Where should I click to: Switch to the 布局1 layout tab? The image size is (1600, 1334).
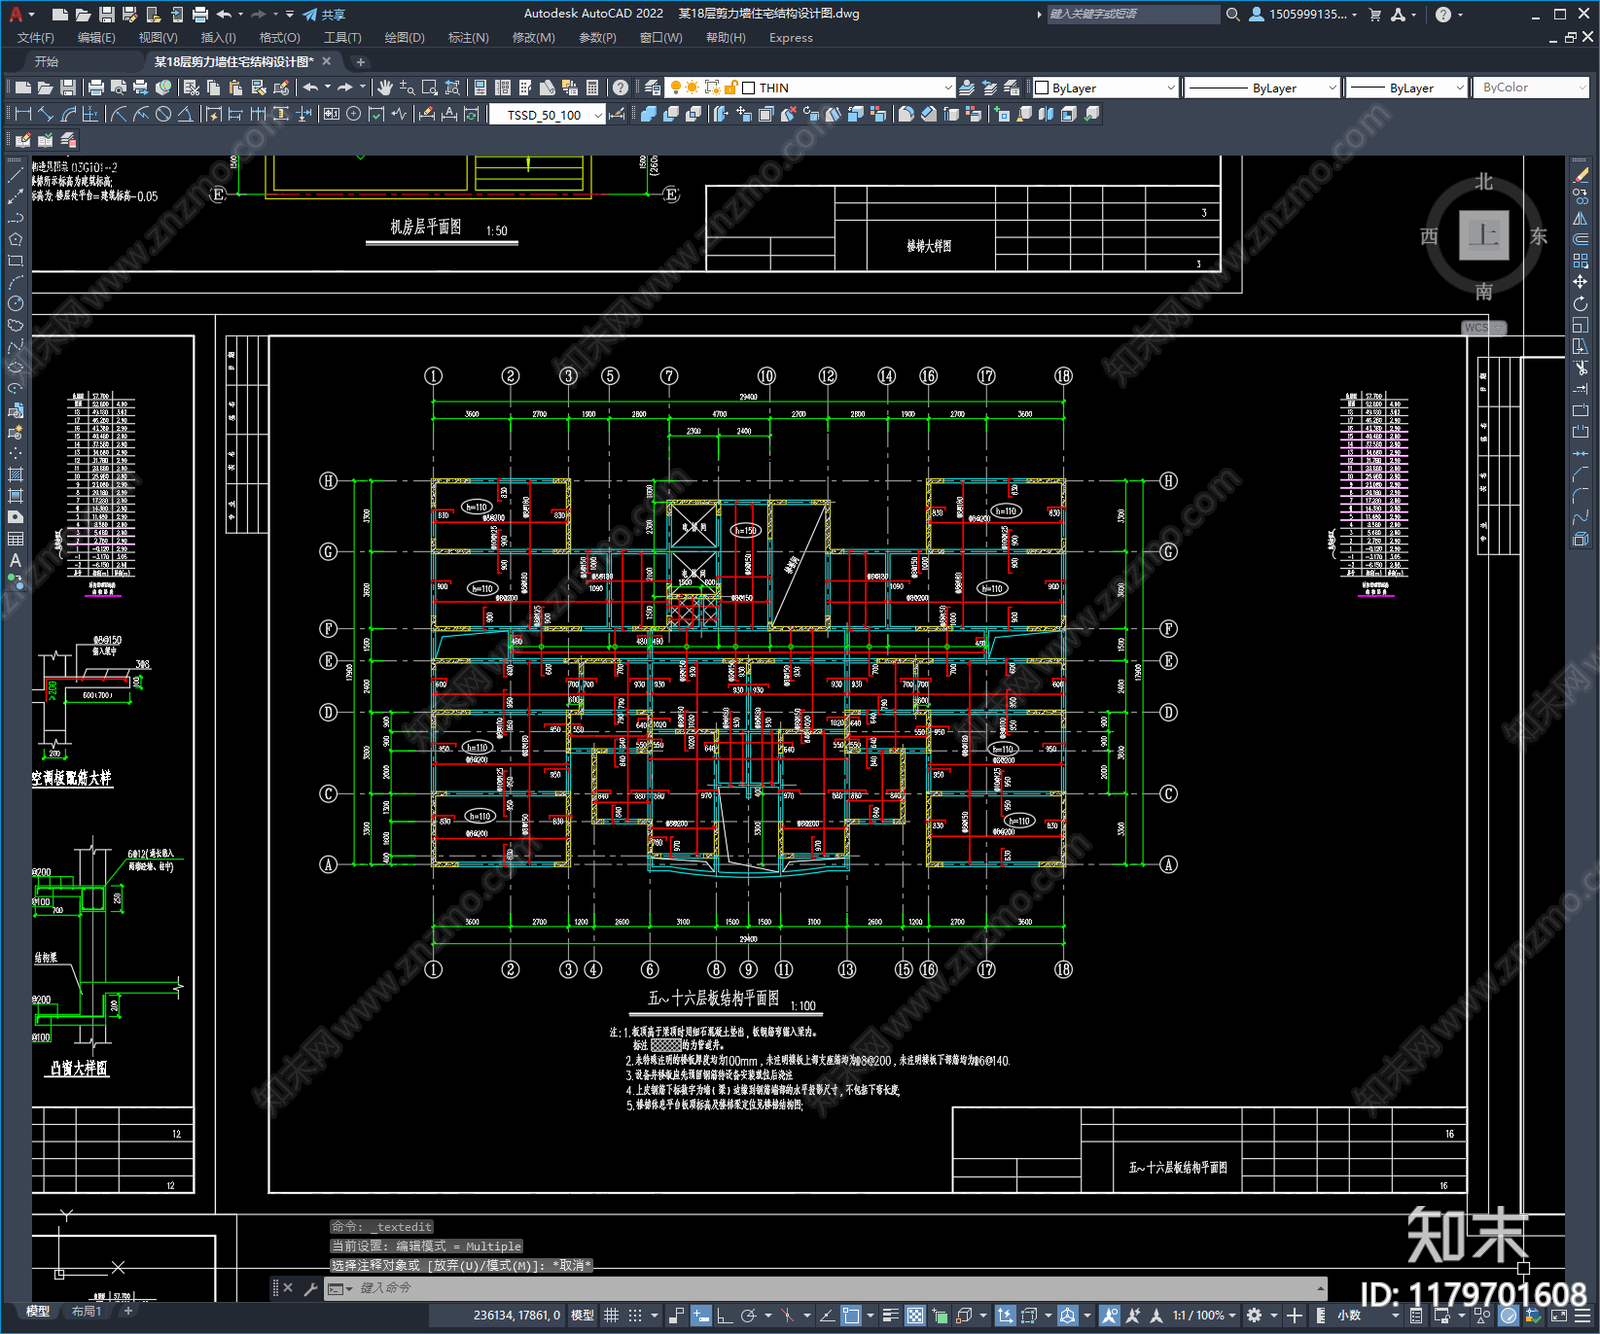(x=87, y=1311)
